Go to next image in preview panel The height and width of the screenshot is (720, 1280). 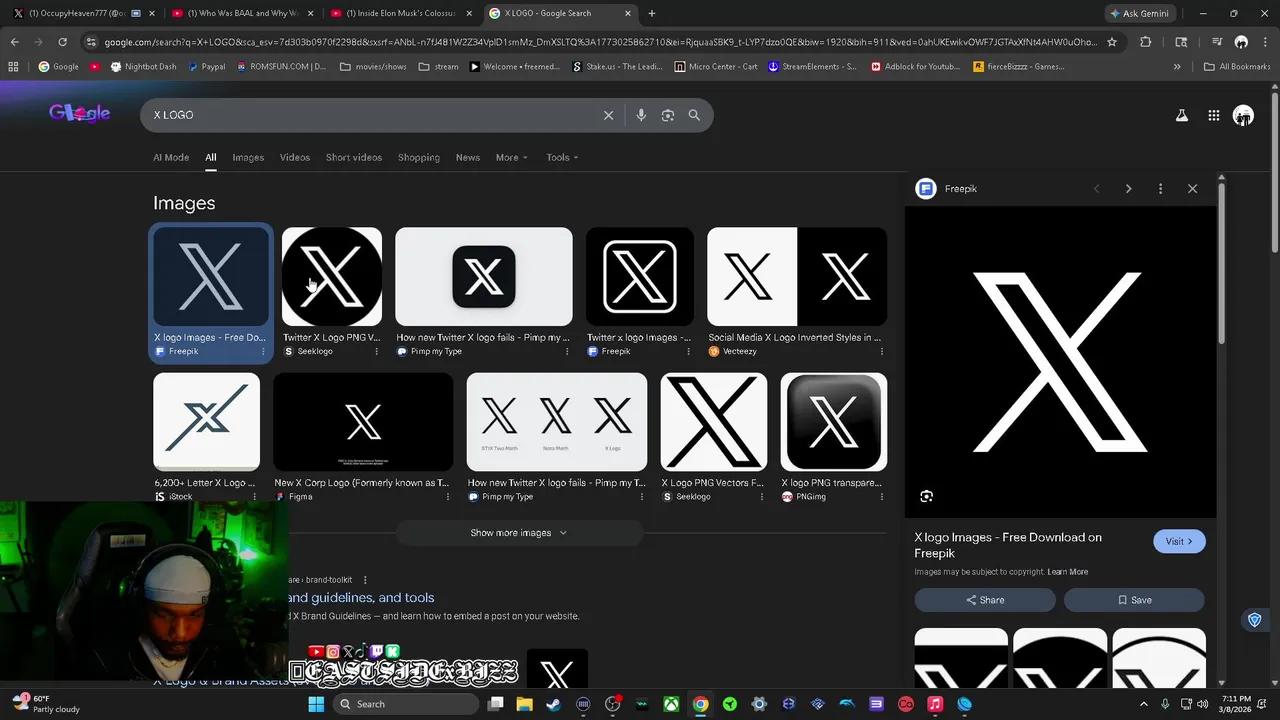pos(1128,188)
